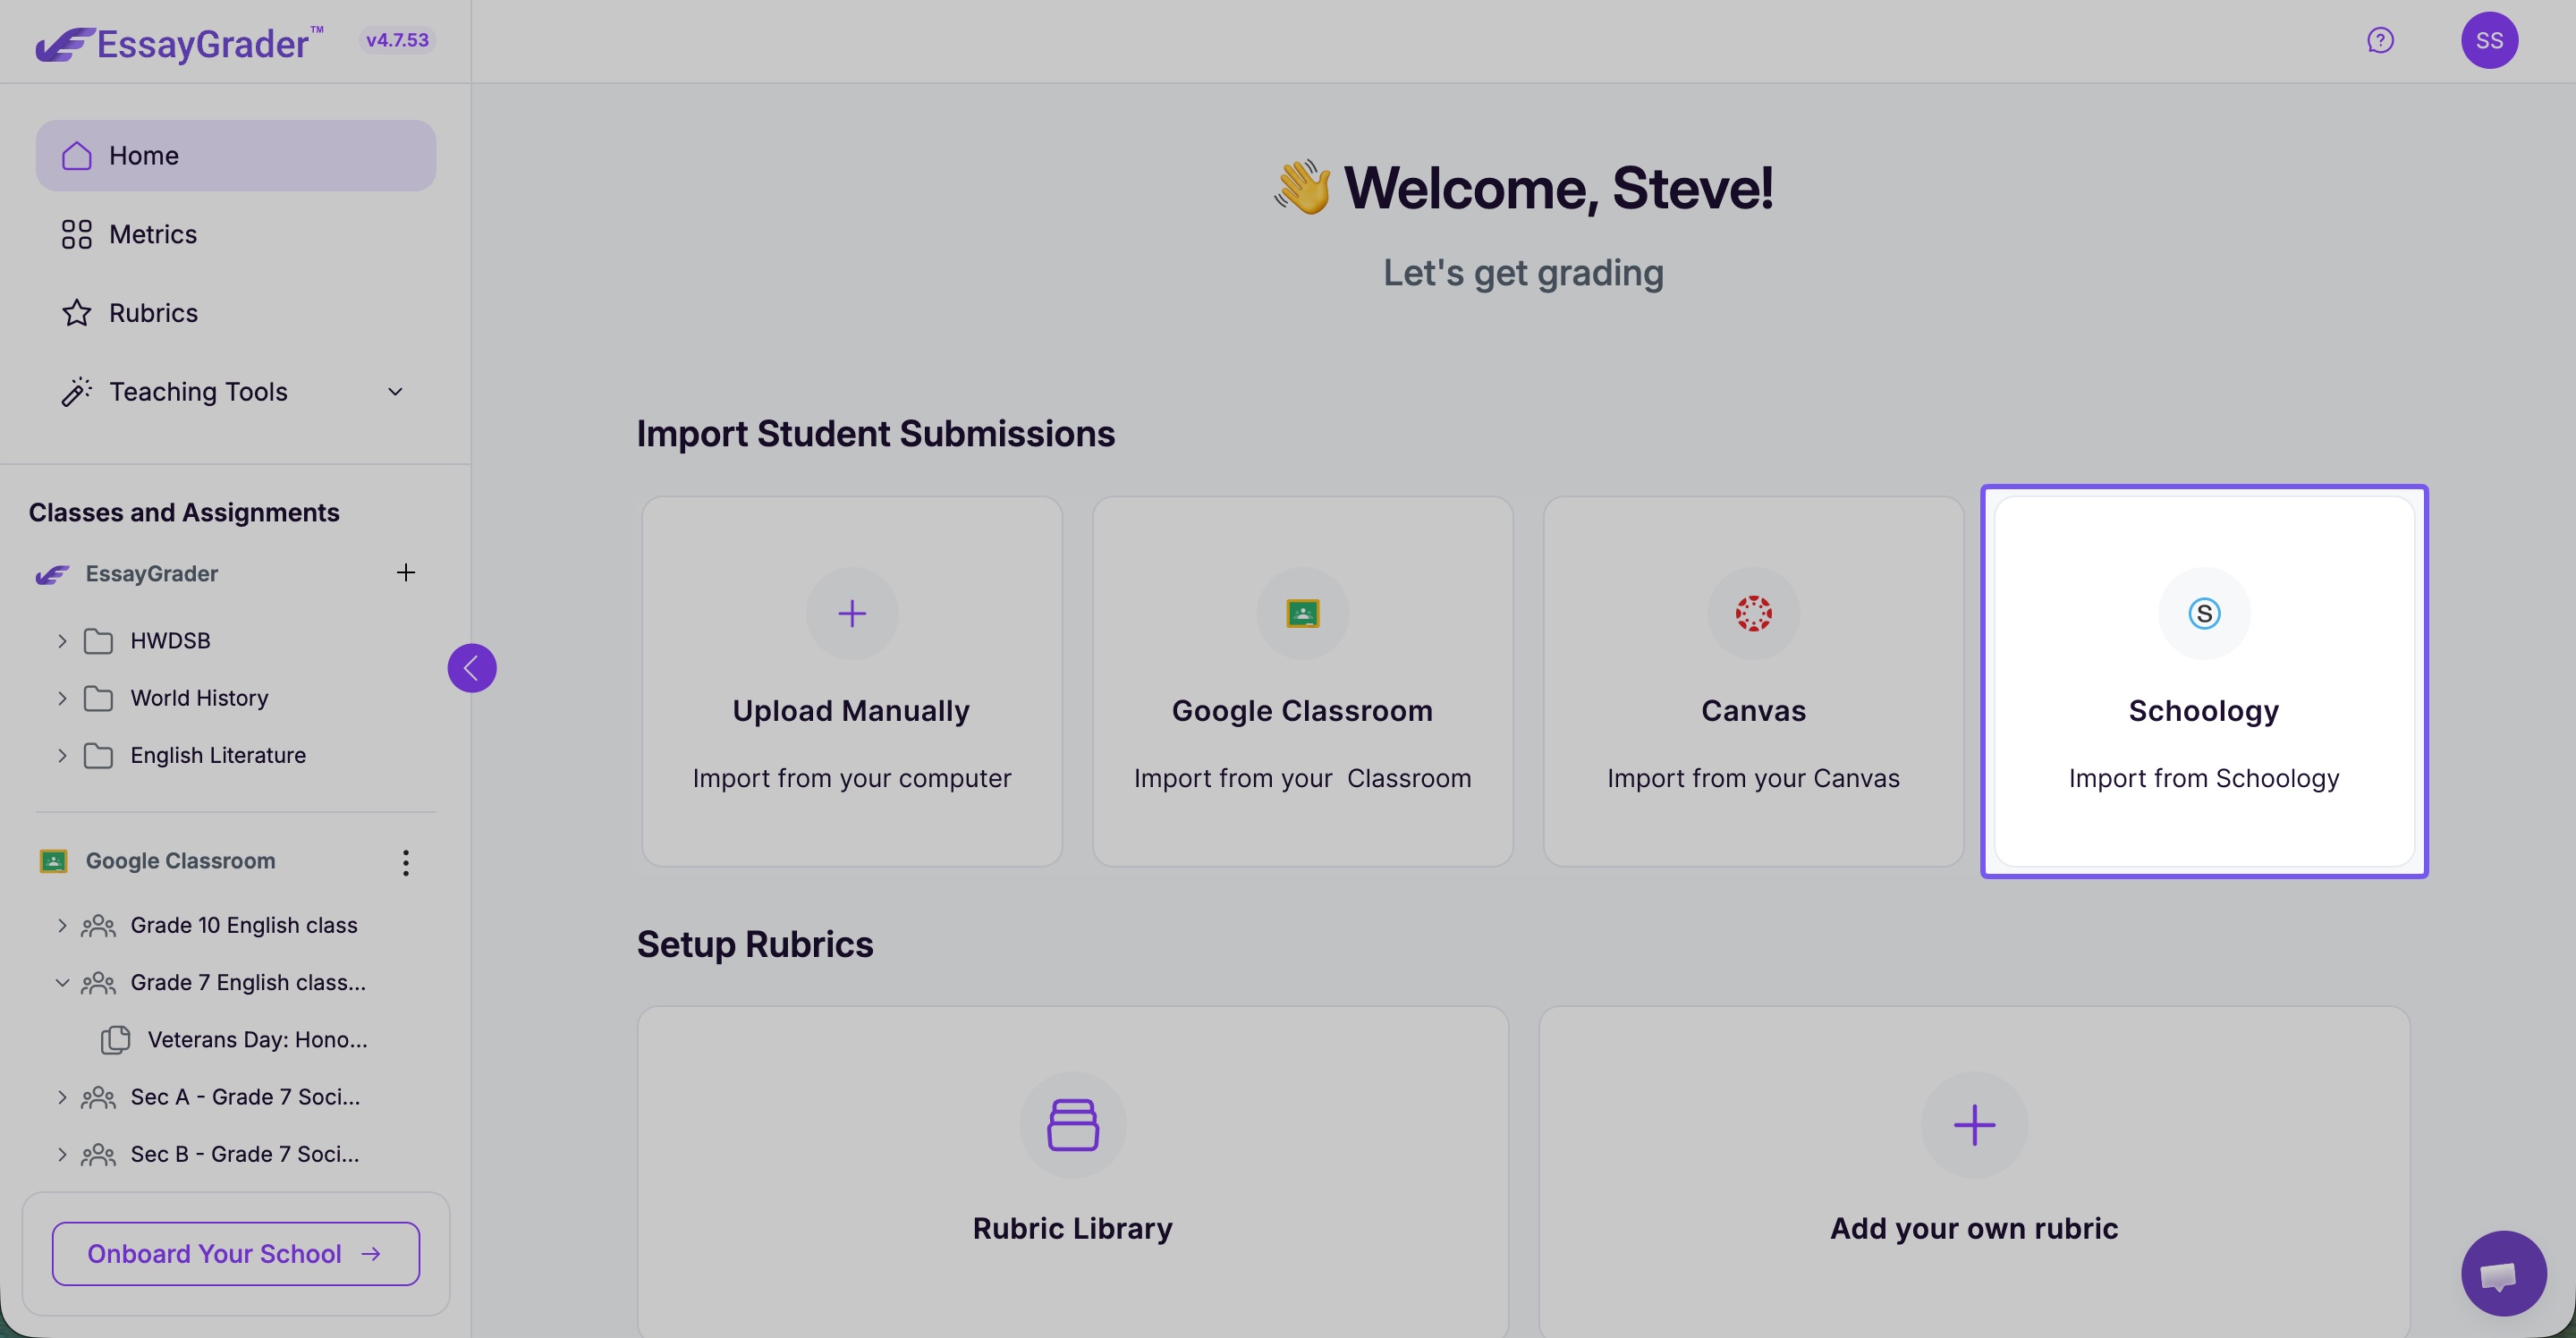Collapse the Grade 7 English class
Viewport: 2576px width, 1338px height.
62,983
